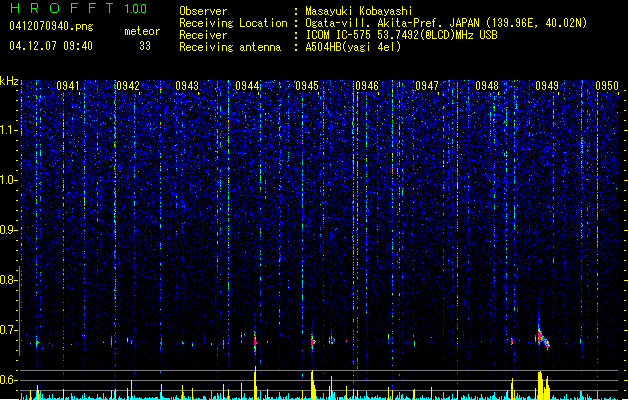The width and height of the screenshot is (629, 400).
Task: Click the 0942 time marker
Action: point(128,86)
